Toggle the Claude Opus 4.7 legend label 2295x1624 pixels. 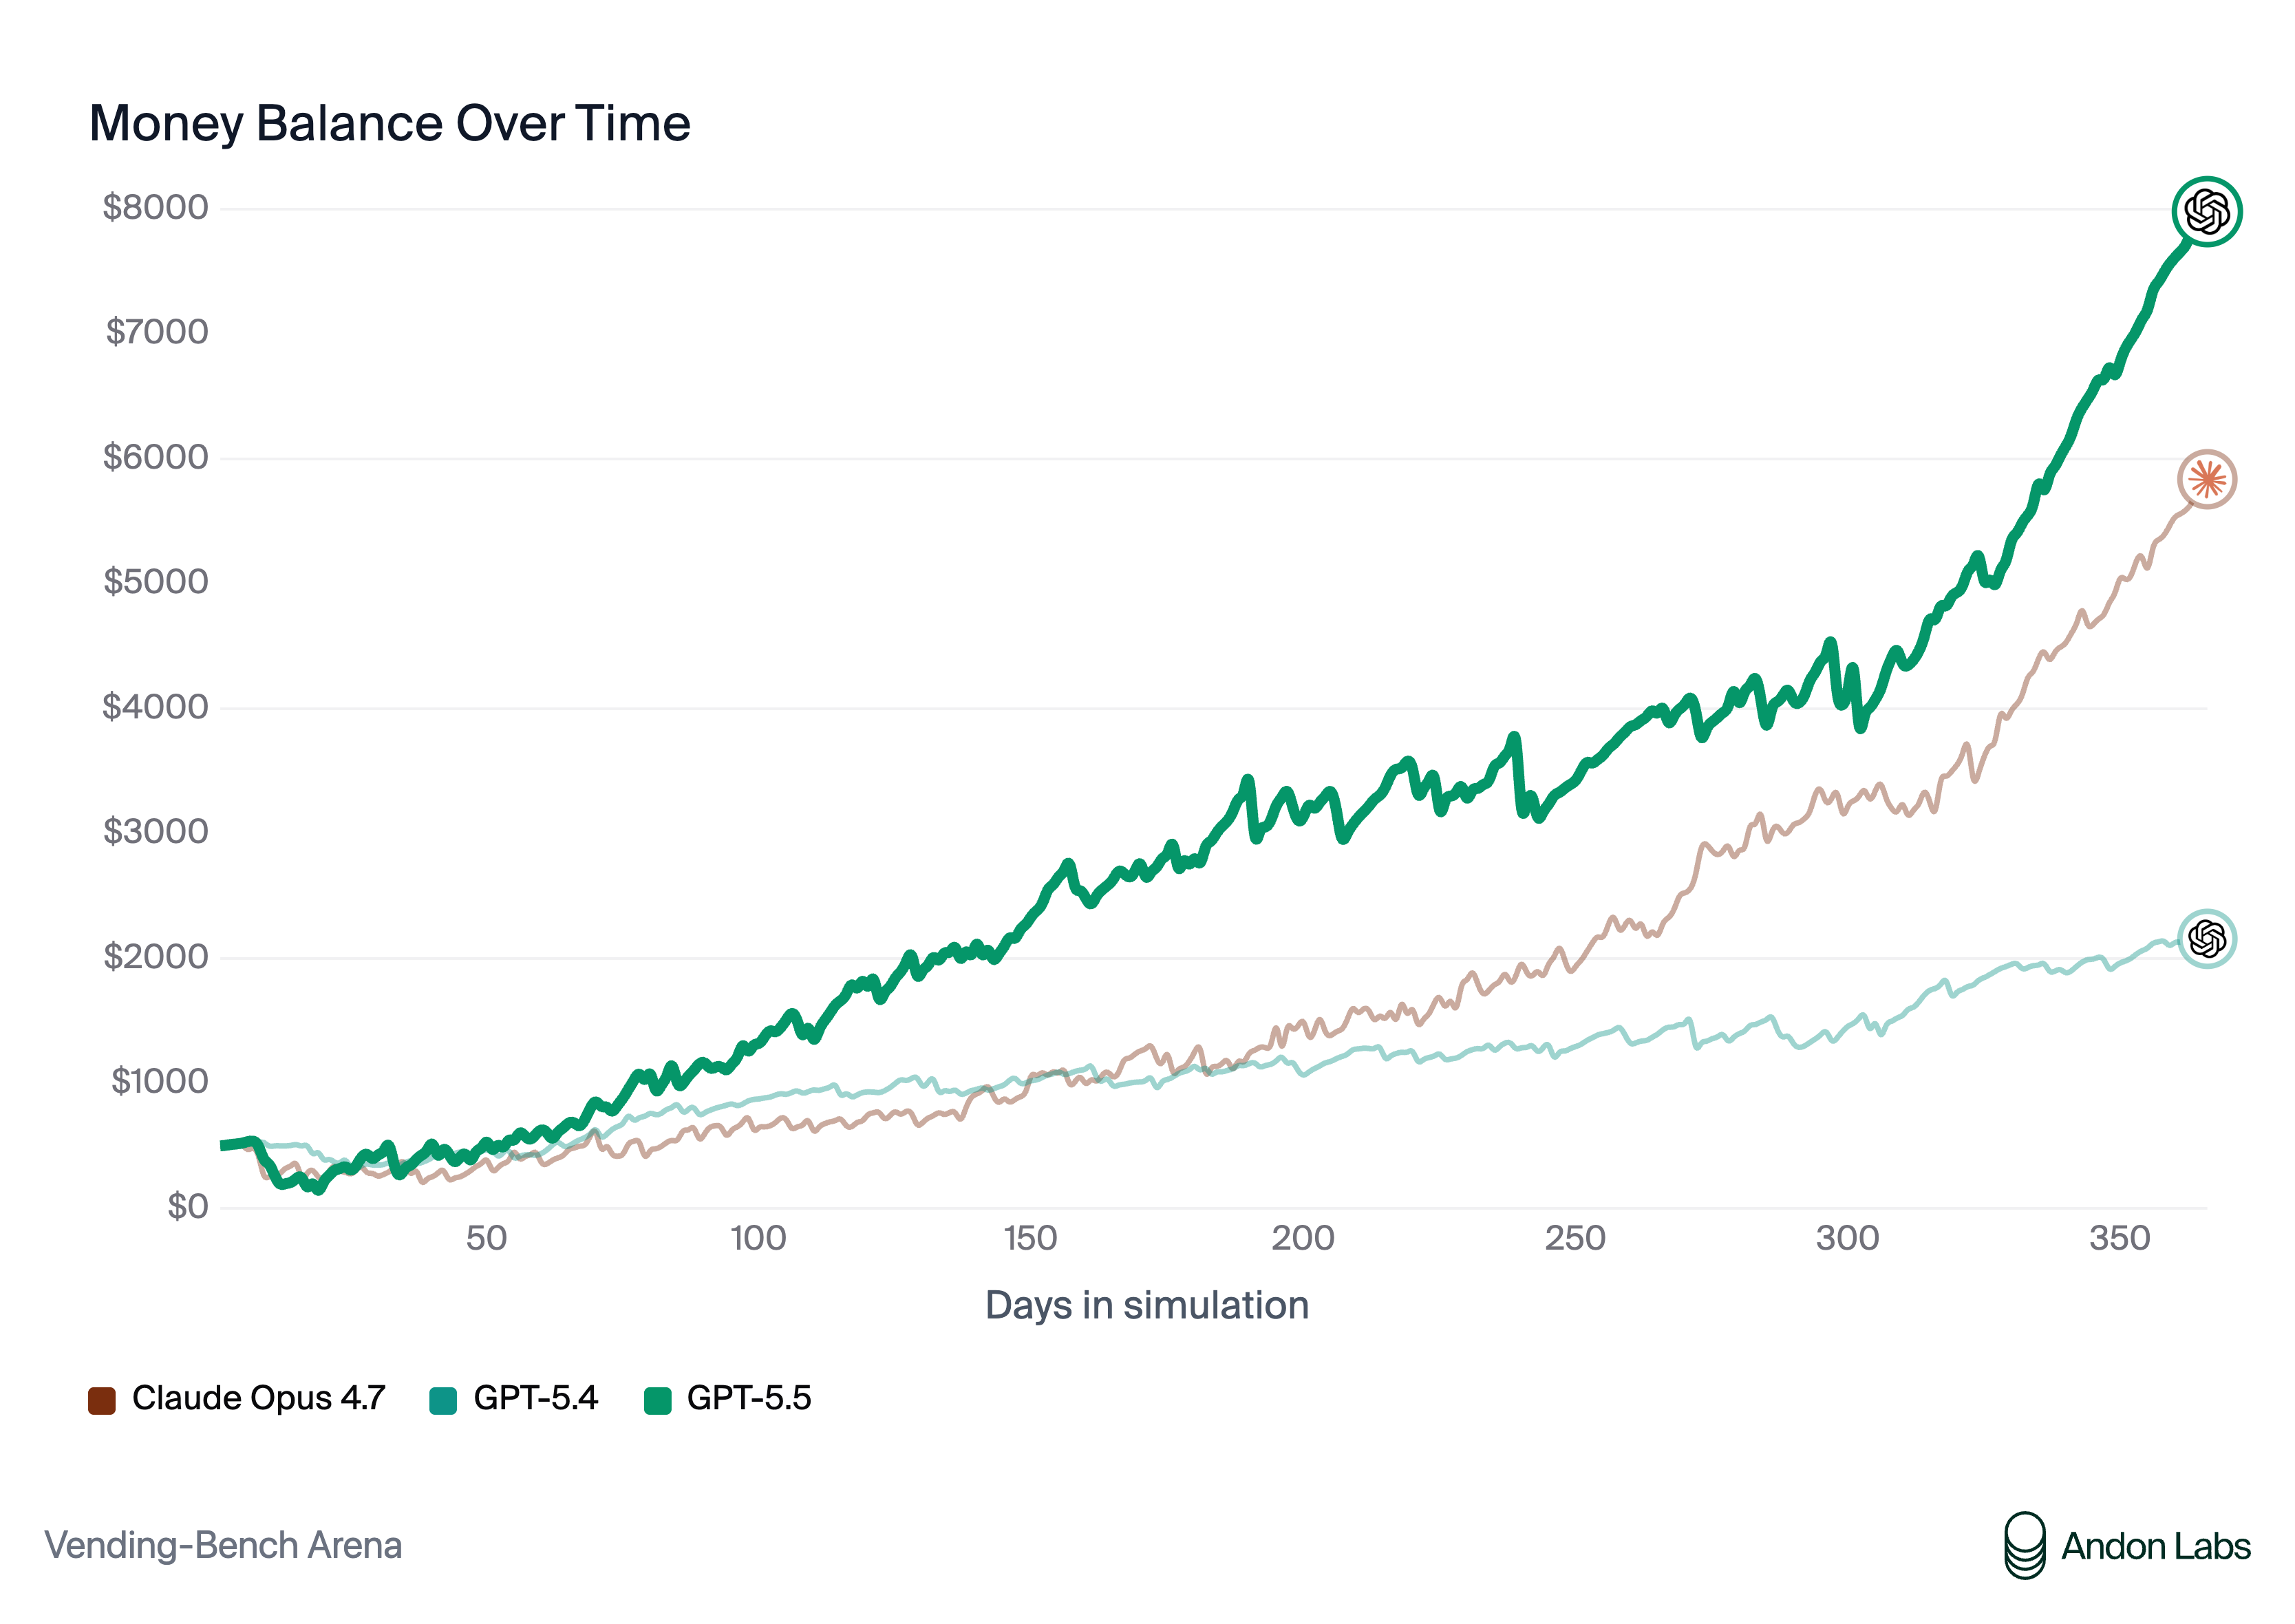(x=258, y=1398)
